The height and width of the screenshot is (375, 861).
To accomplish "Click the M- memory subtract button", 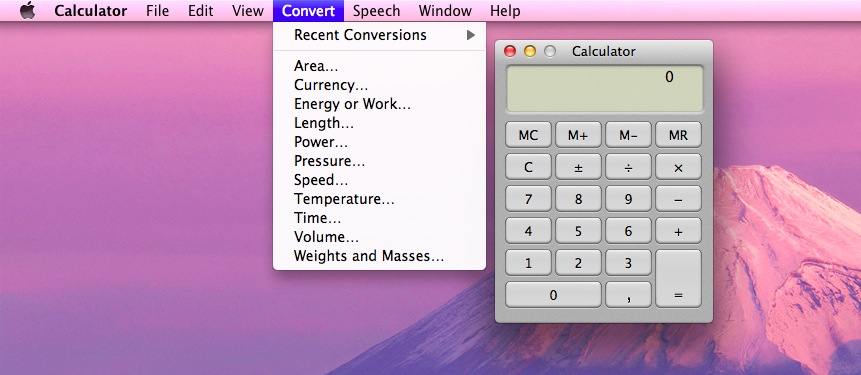I will pos(628,135).
